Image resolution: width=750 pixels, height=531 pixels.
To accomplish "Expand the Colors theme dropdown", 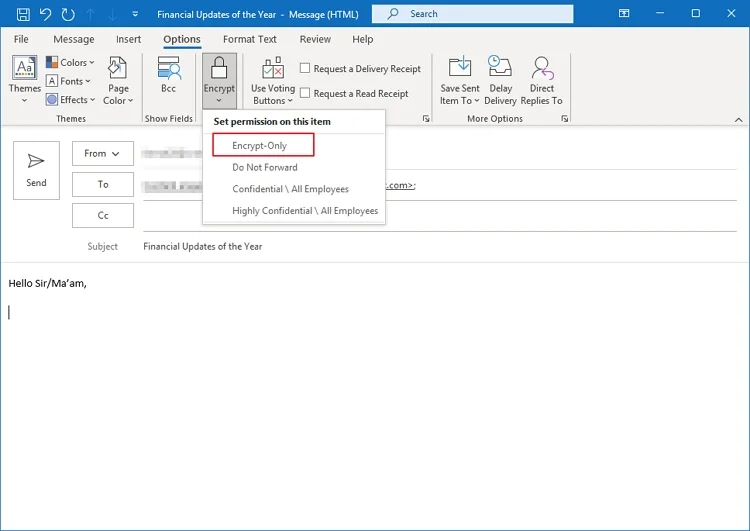I will [70, 62].
